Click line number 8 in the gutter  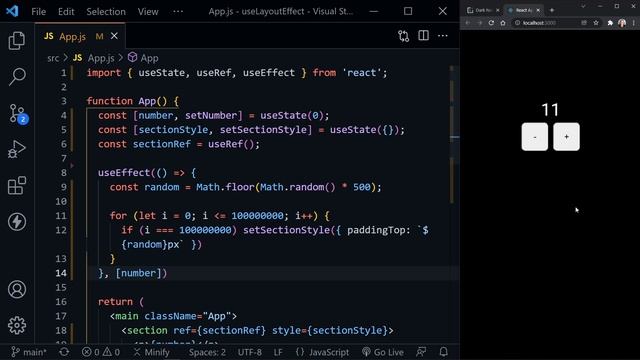[x=64, y=173]
